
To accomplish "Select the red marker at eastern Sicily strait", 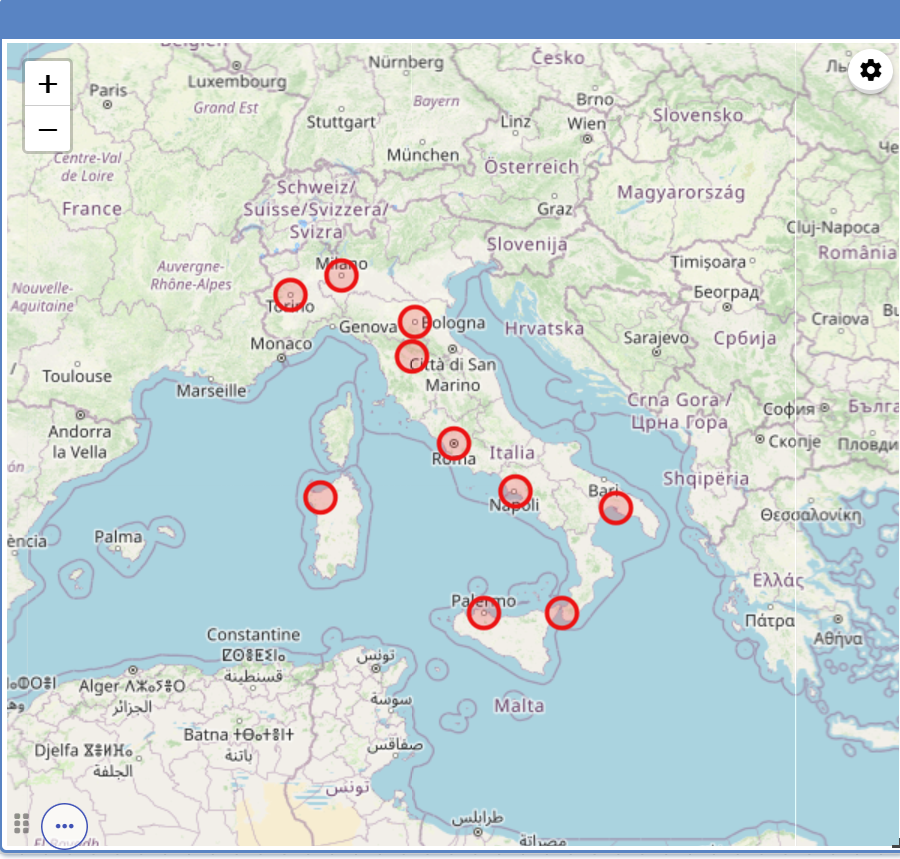I will pos(562,613).
